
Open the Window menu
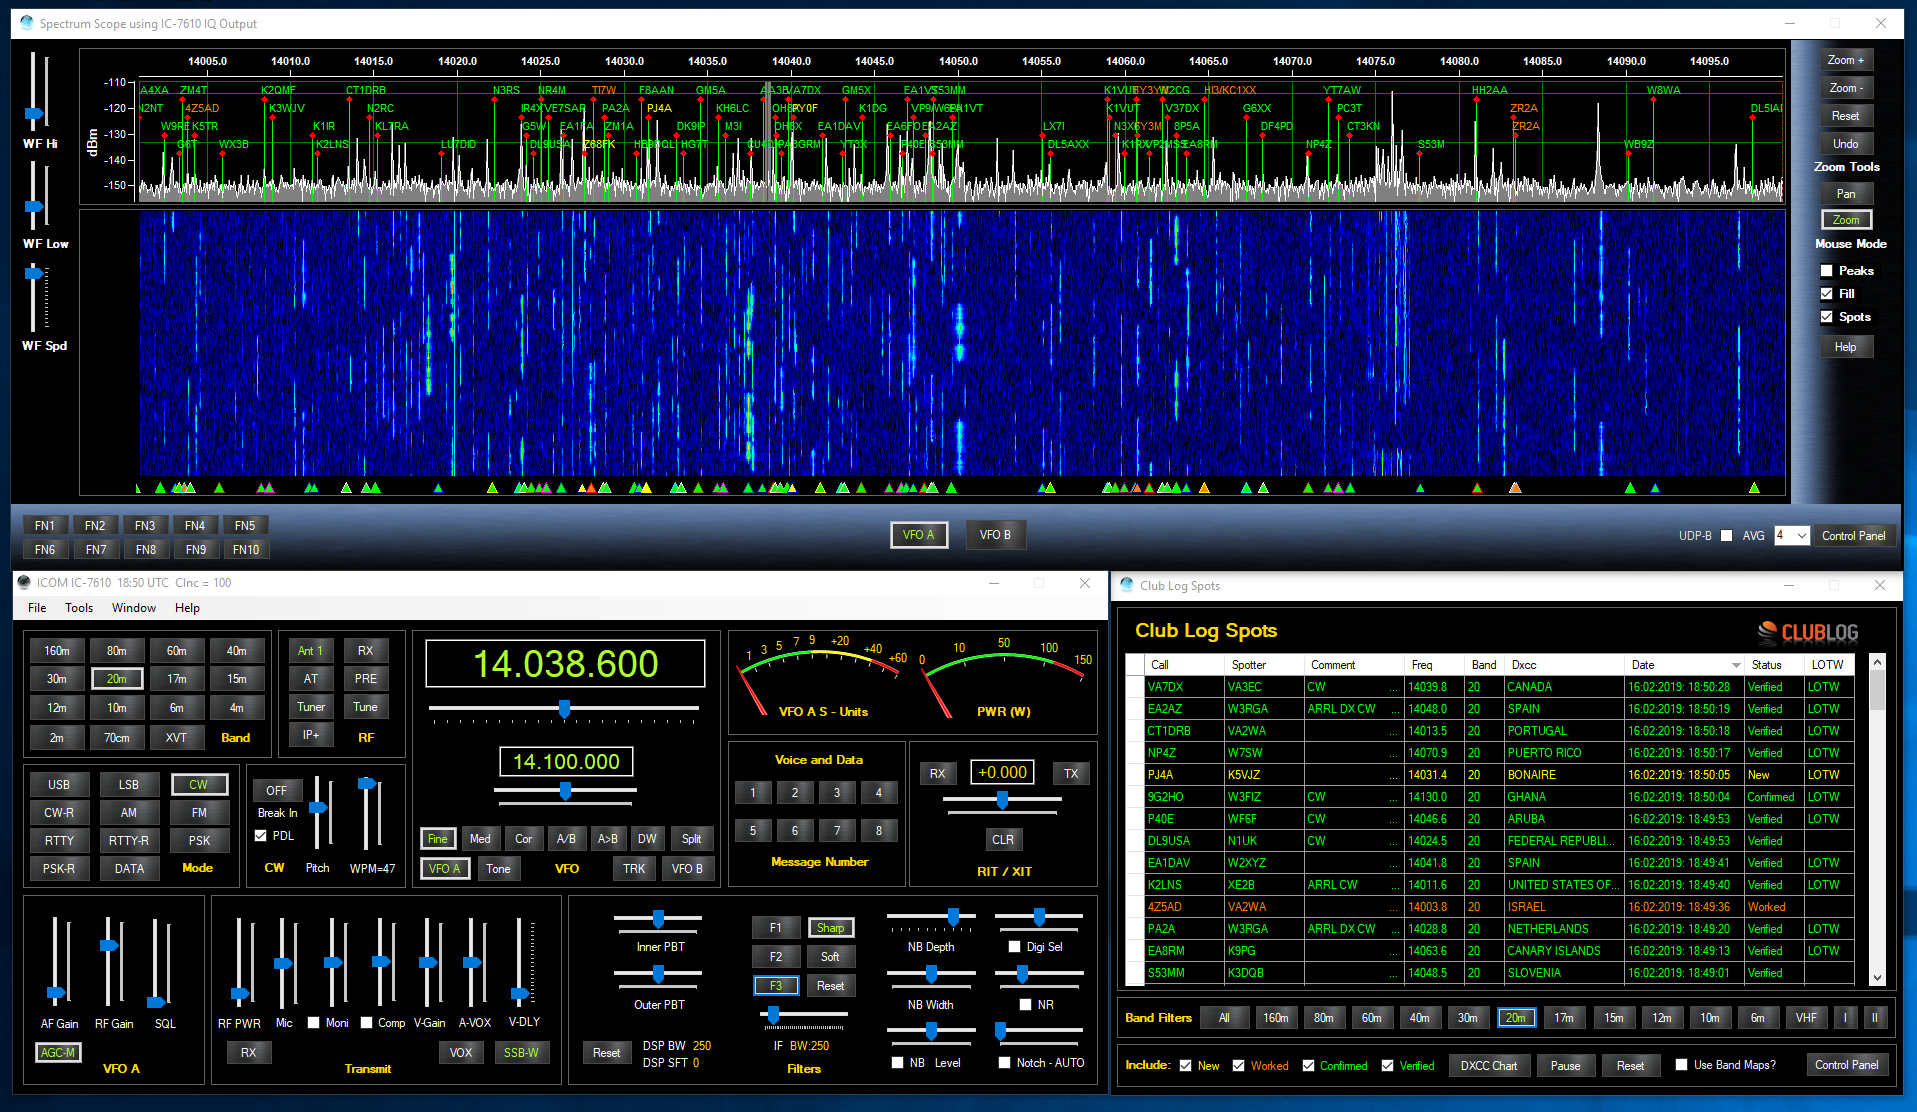coord(133,608)
